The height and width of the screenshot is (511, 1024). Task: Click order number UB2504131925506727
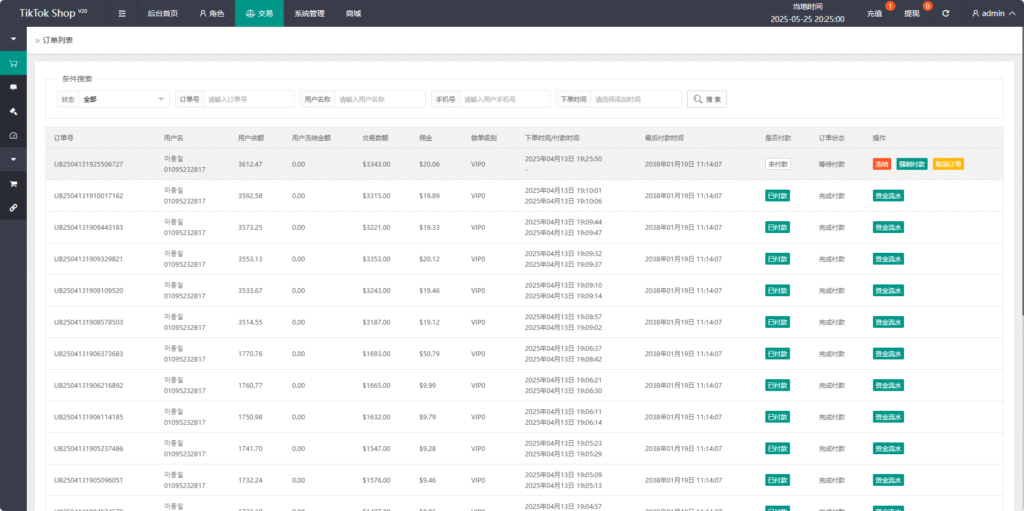click(88, 164)
